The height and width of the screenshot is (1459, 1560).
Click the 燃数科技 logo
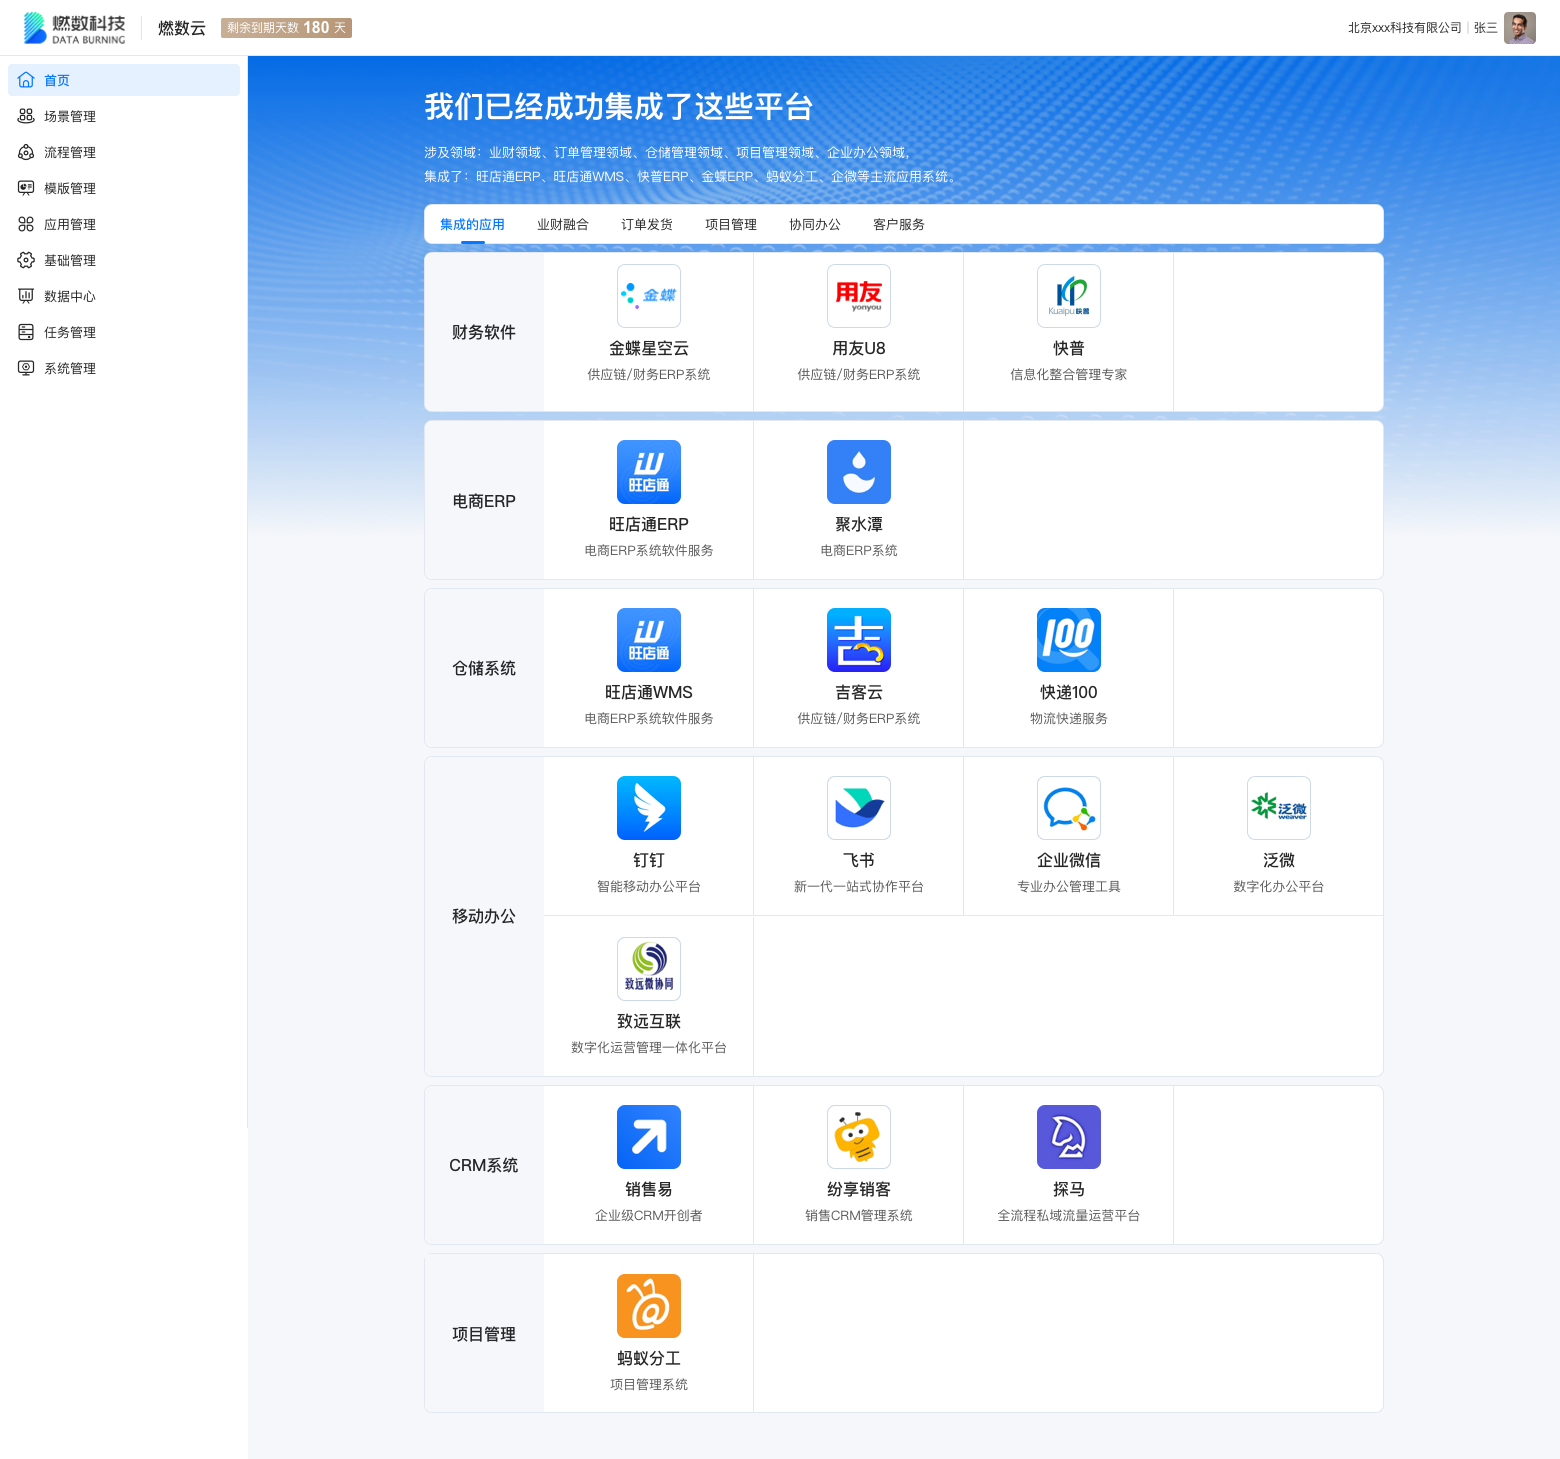coord(75,28)
